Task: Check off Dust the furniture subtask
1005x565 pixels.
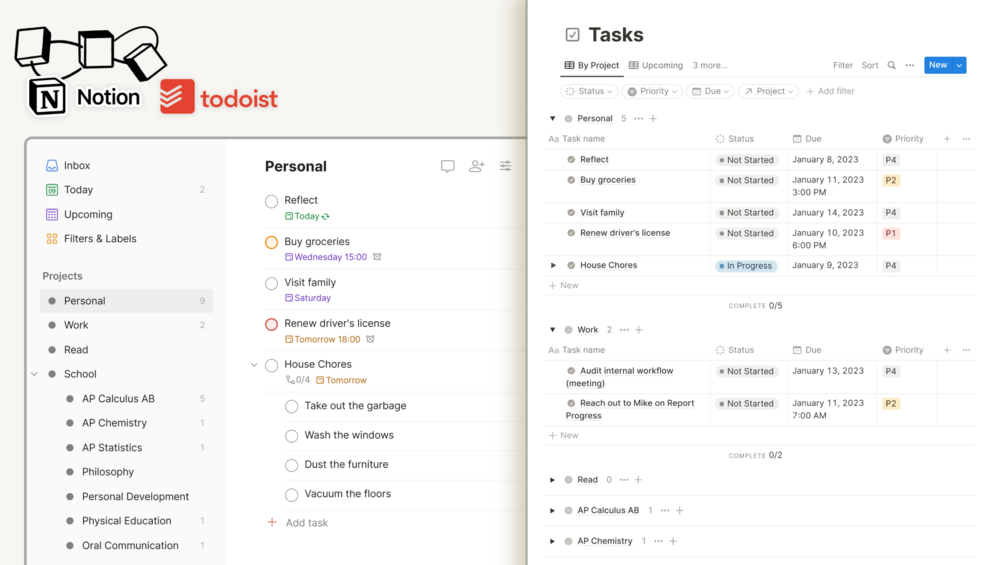Action: pyautogui.click(x=292, y=465)
